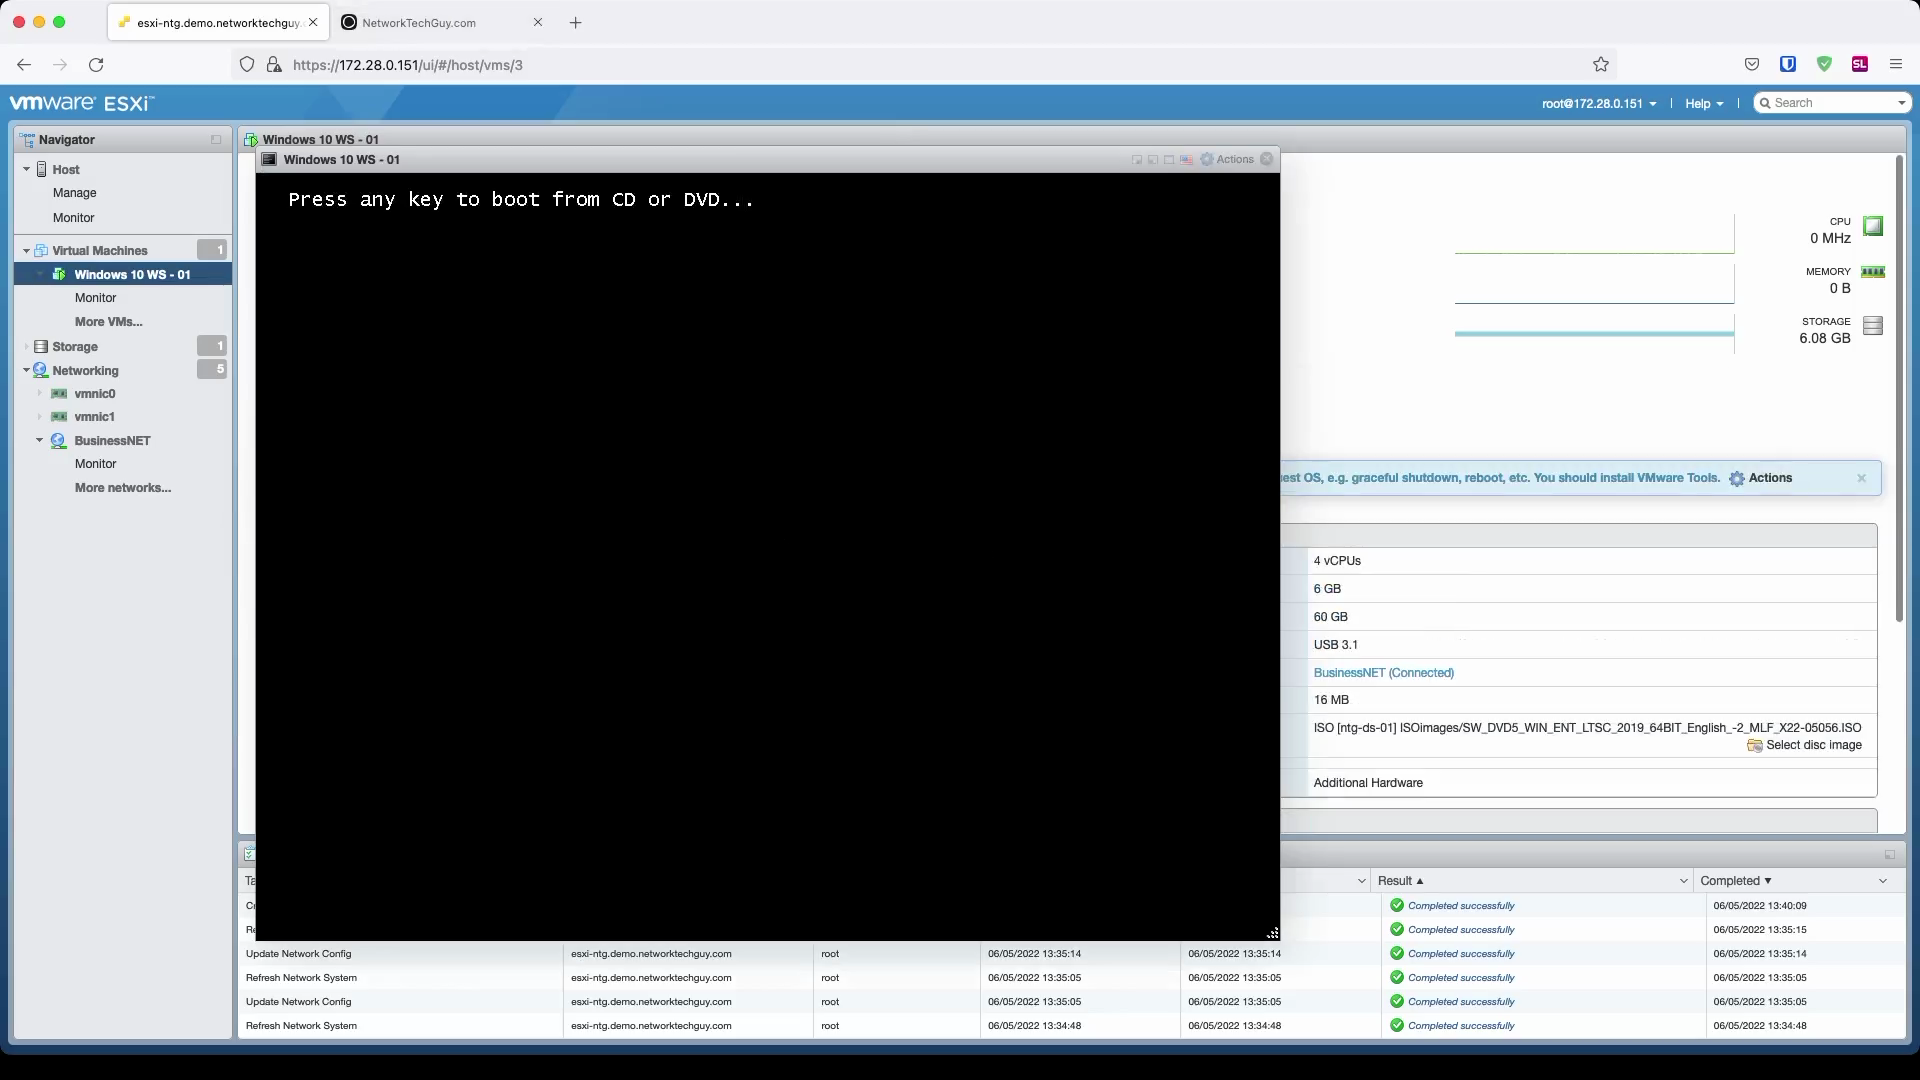Collapse the Host tree node
Screen dimensions: 1920x1080
coord(26,170)
